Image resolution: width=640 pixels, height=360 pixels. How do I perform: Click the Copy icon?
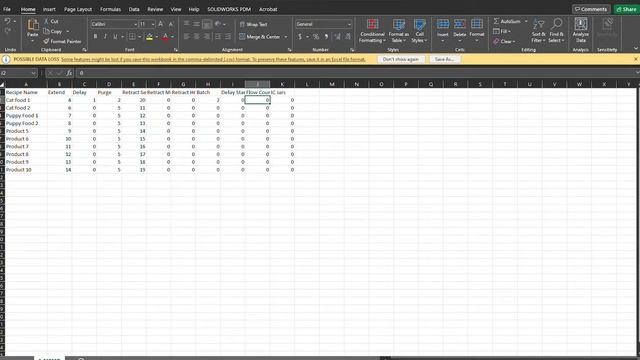click(x=47, y=31)
